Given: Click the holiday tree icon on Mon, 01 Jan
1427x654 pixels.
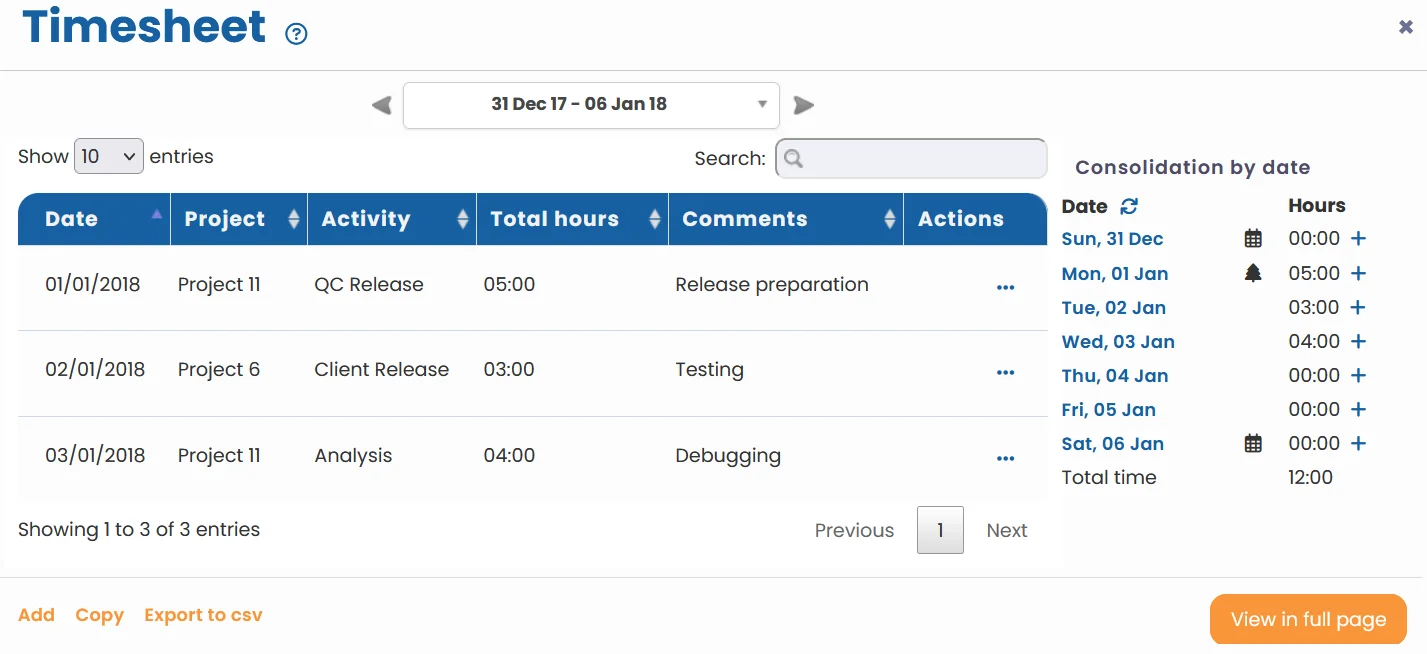Looking at the screenshot, I should click(x=1253, y=271).
